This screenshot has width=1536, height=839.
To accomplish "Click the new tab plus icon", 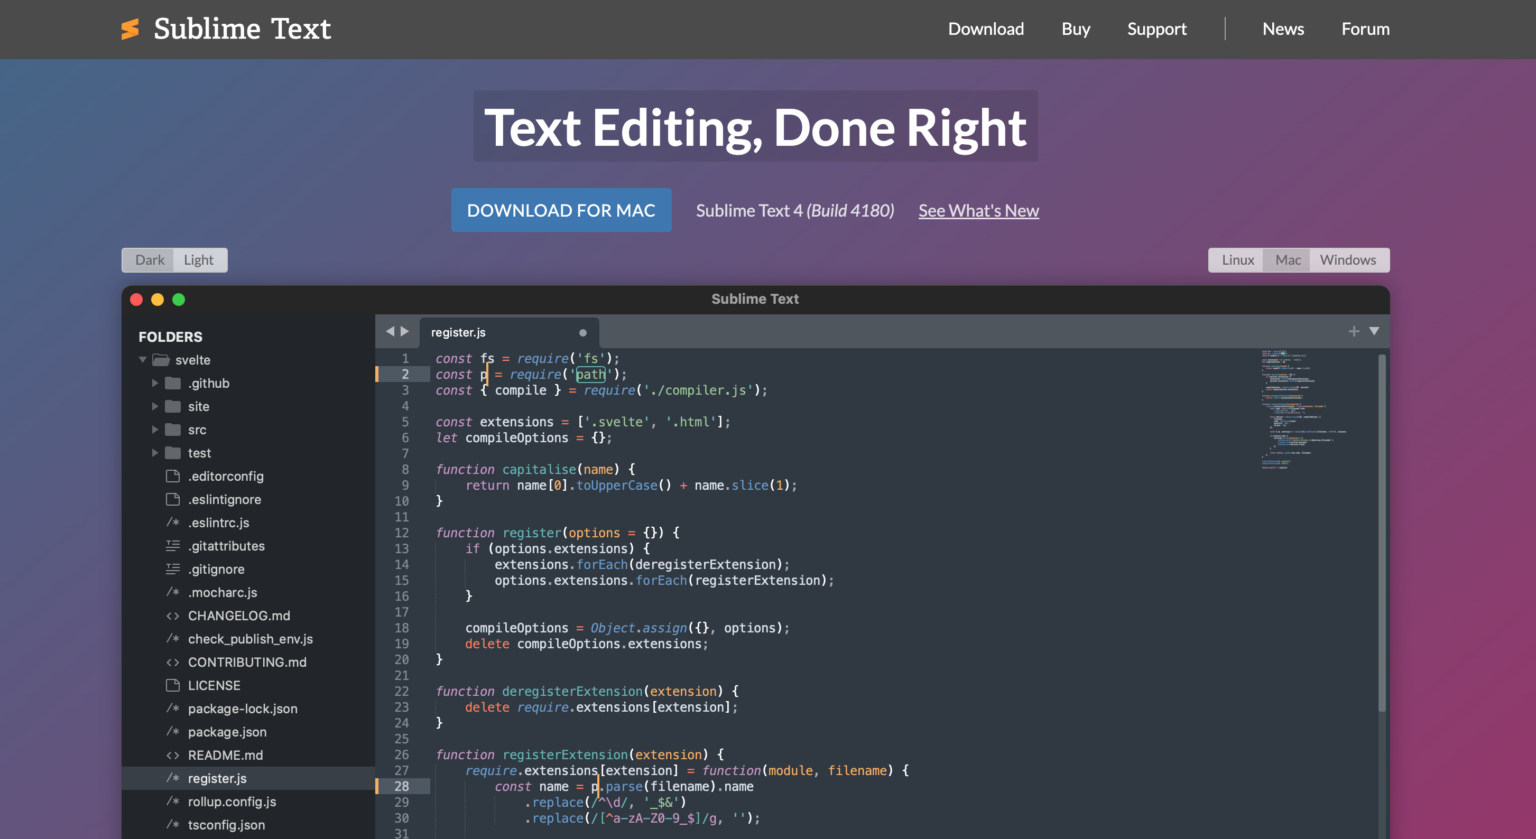I will click(x=1353, y=331).
